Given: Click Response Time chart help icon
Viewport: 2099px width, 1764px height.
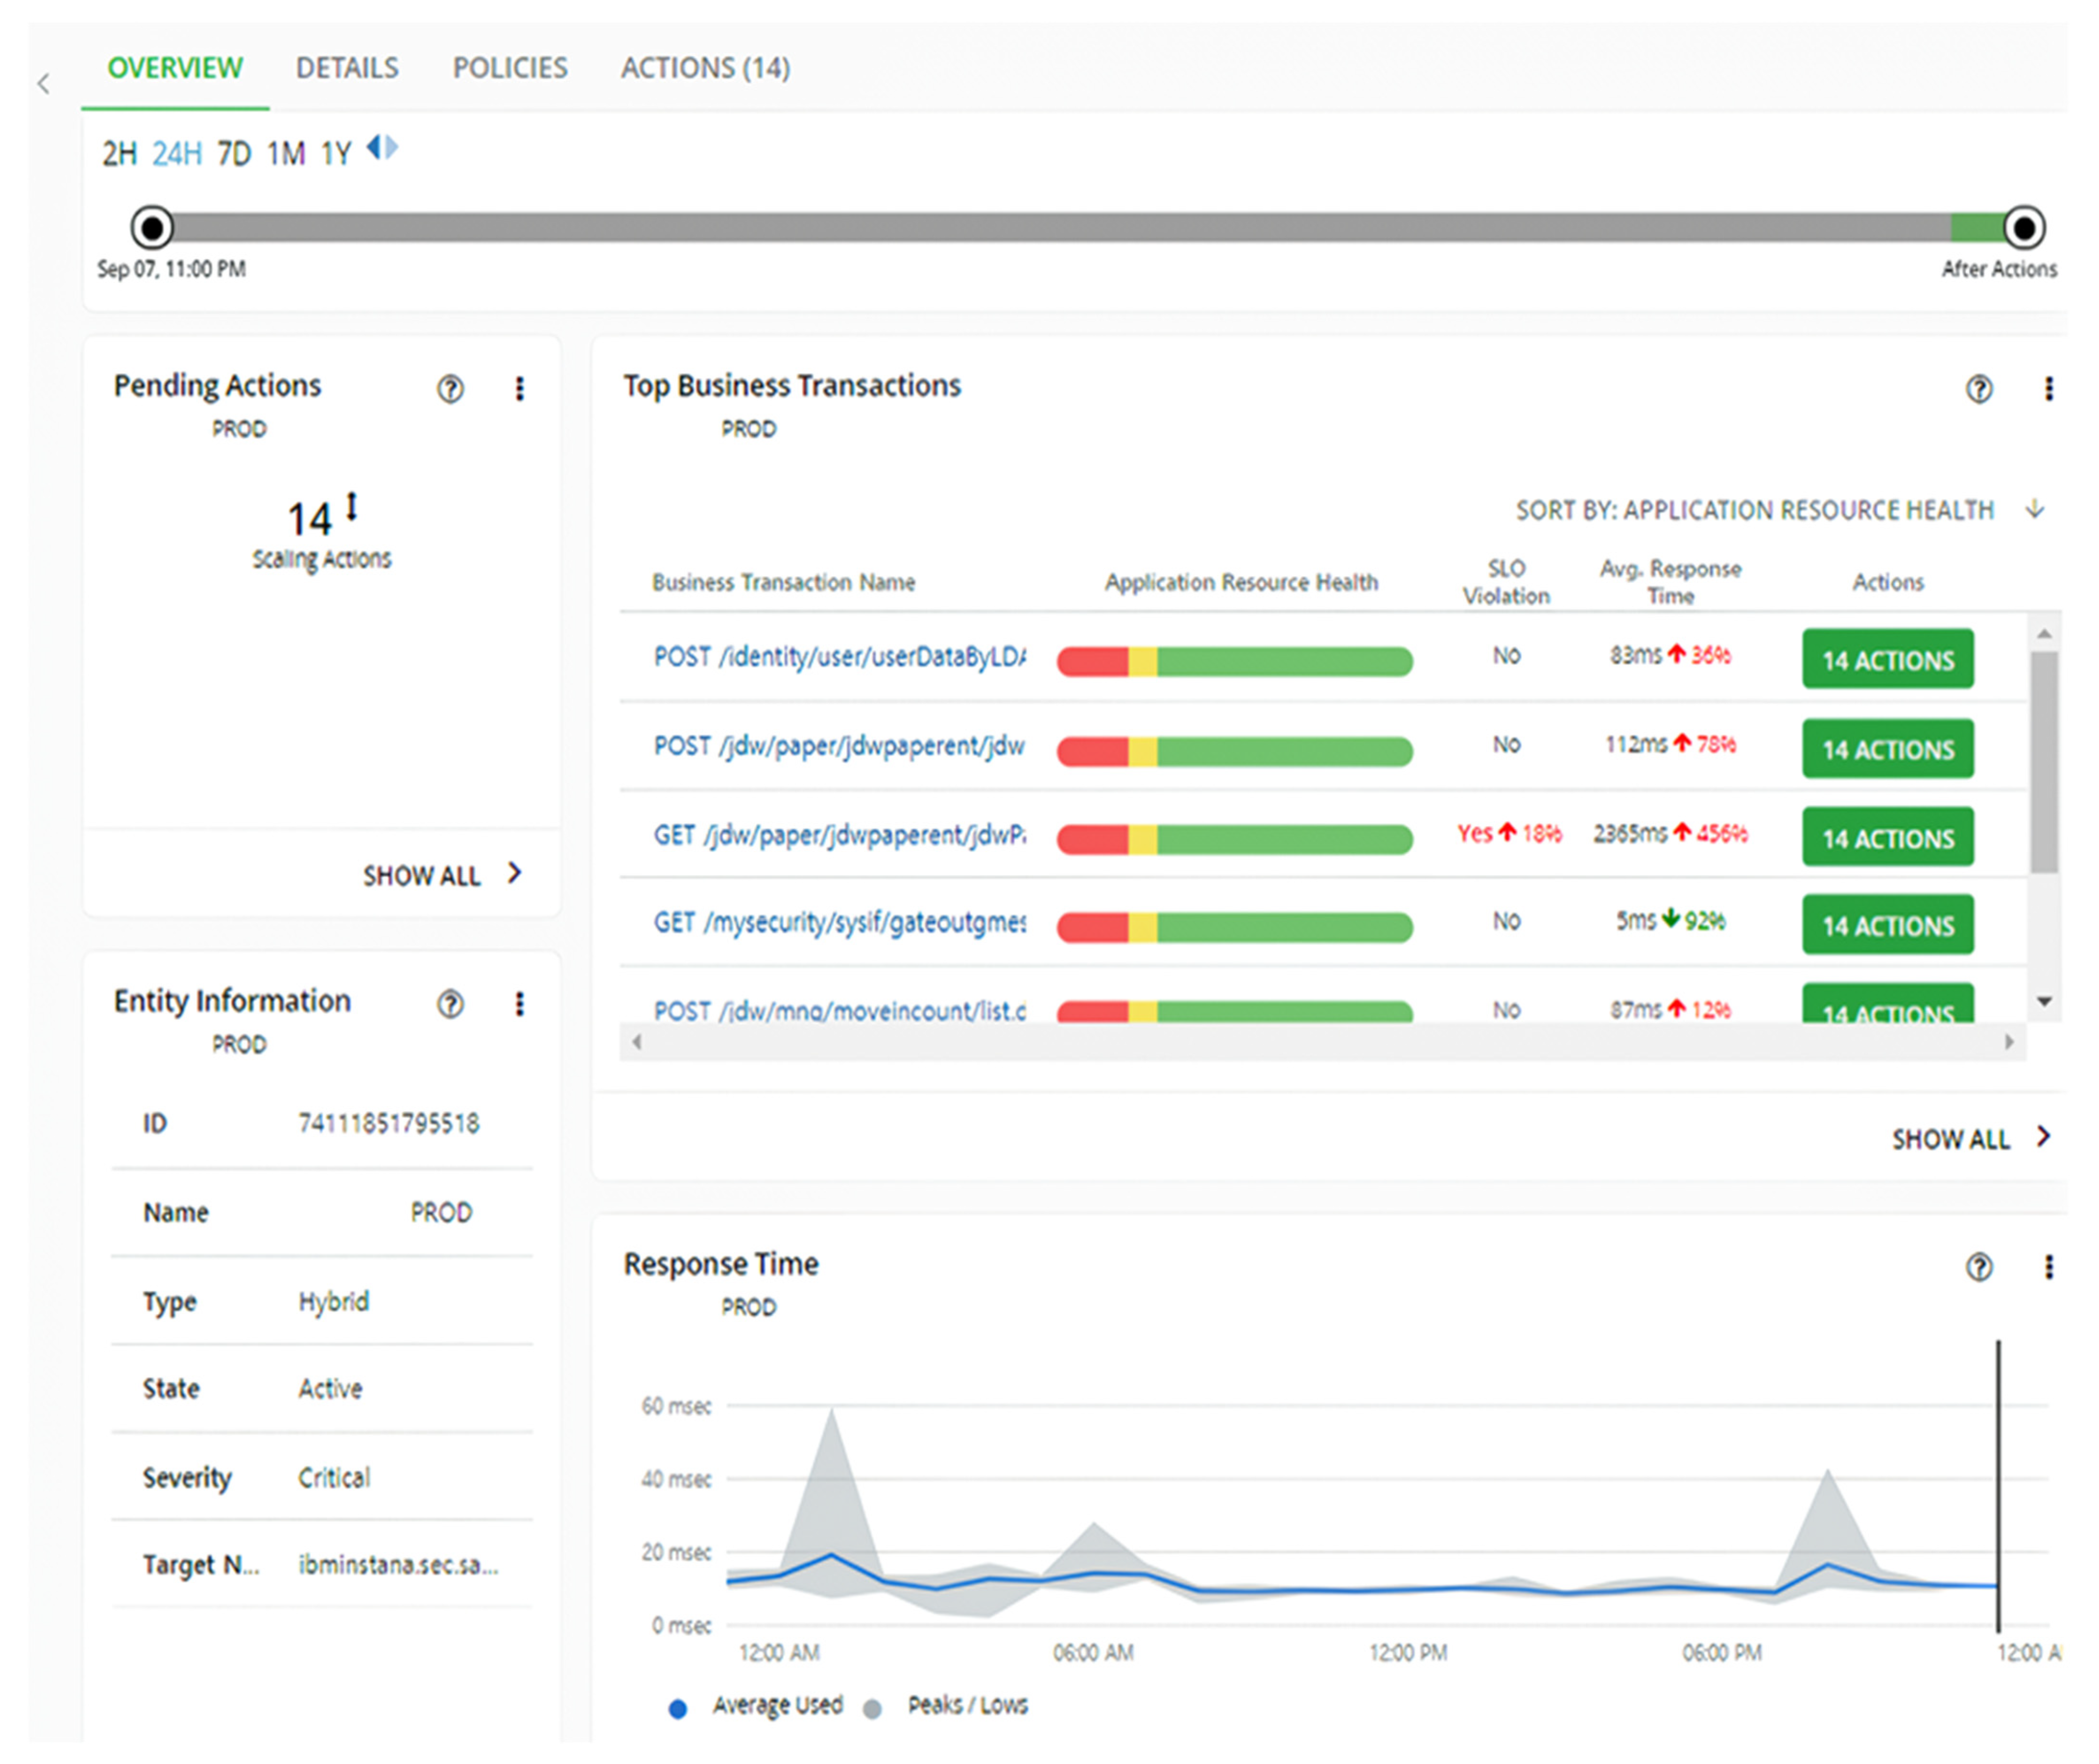Looking at the screenshot, I should [x=1978, y=1268].
